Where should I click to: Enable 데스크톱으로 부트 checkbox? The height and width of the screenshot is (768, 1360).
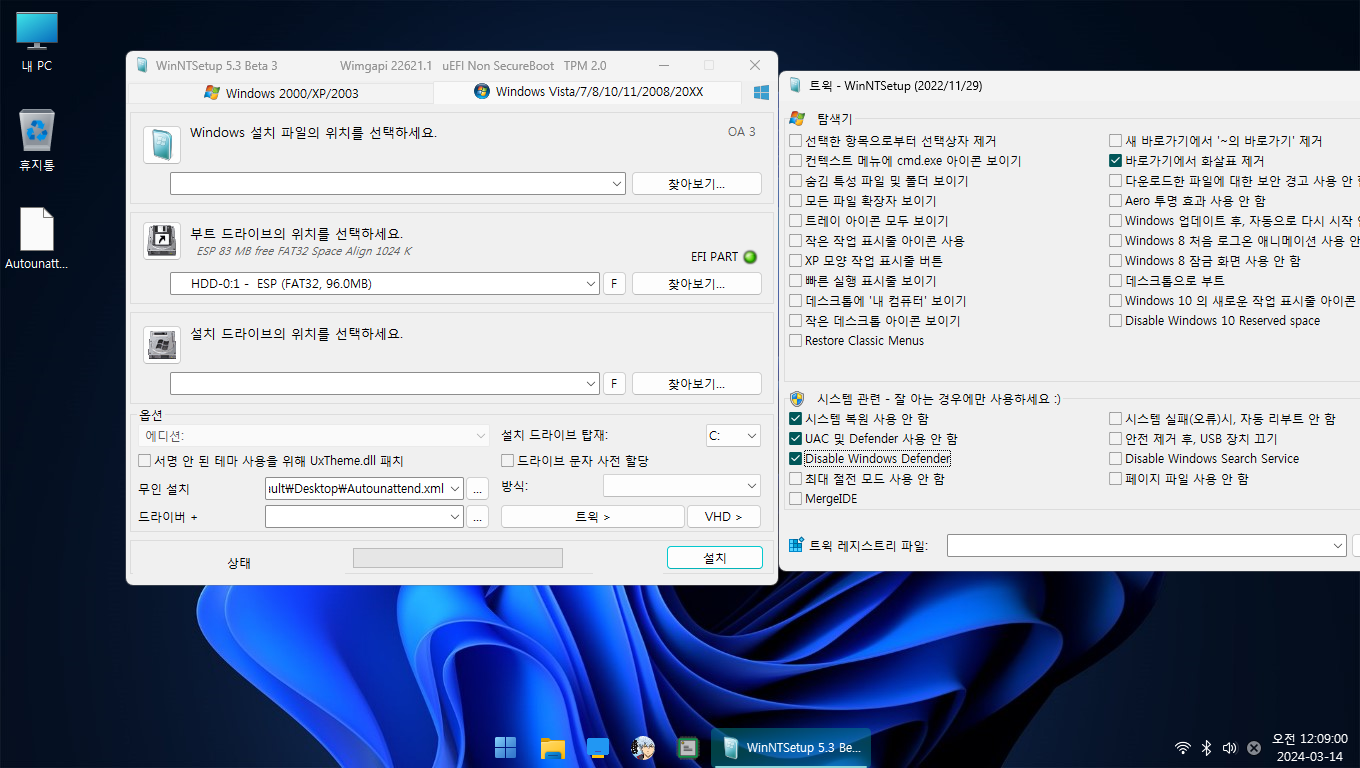[x=1116, y=281]
